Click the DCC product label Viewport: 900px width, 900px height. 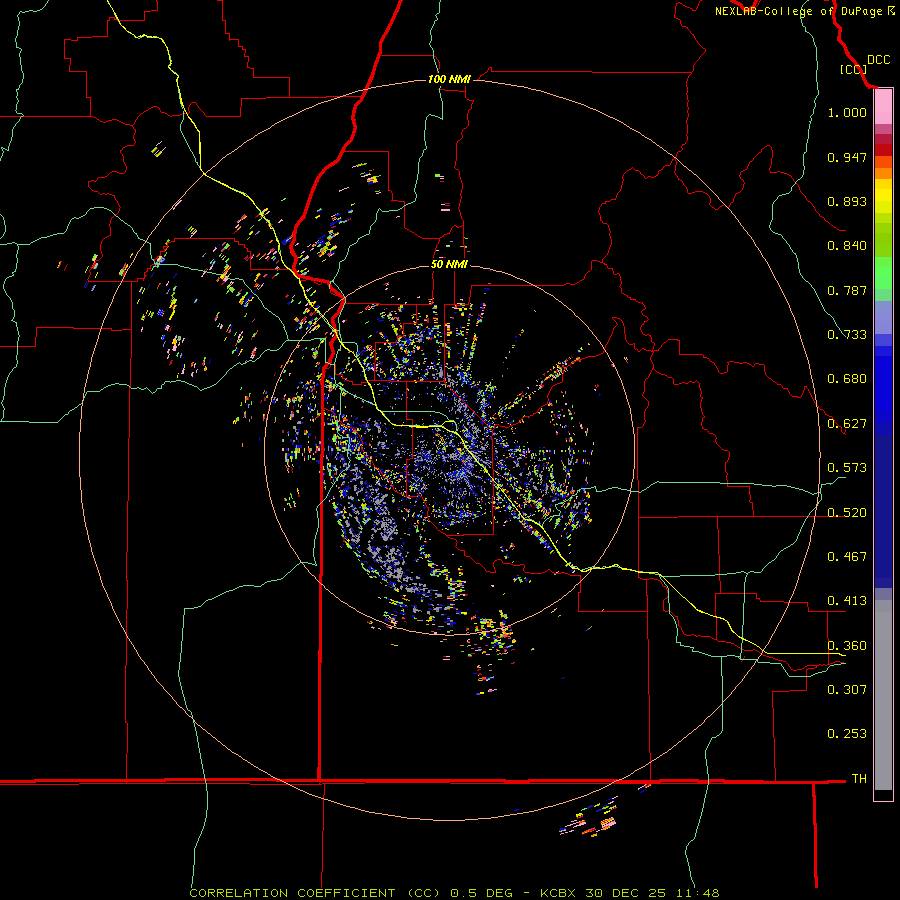click(x=878, y=60)
